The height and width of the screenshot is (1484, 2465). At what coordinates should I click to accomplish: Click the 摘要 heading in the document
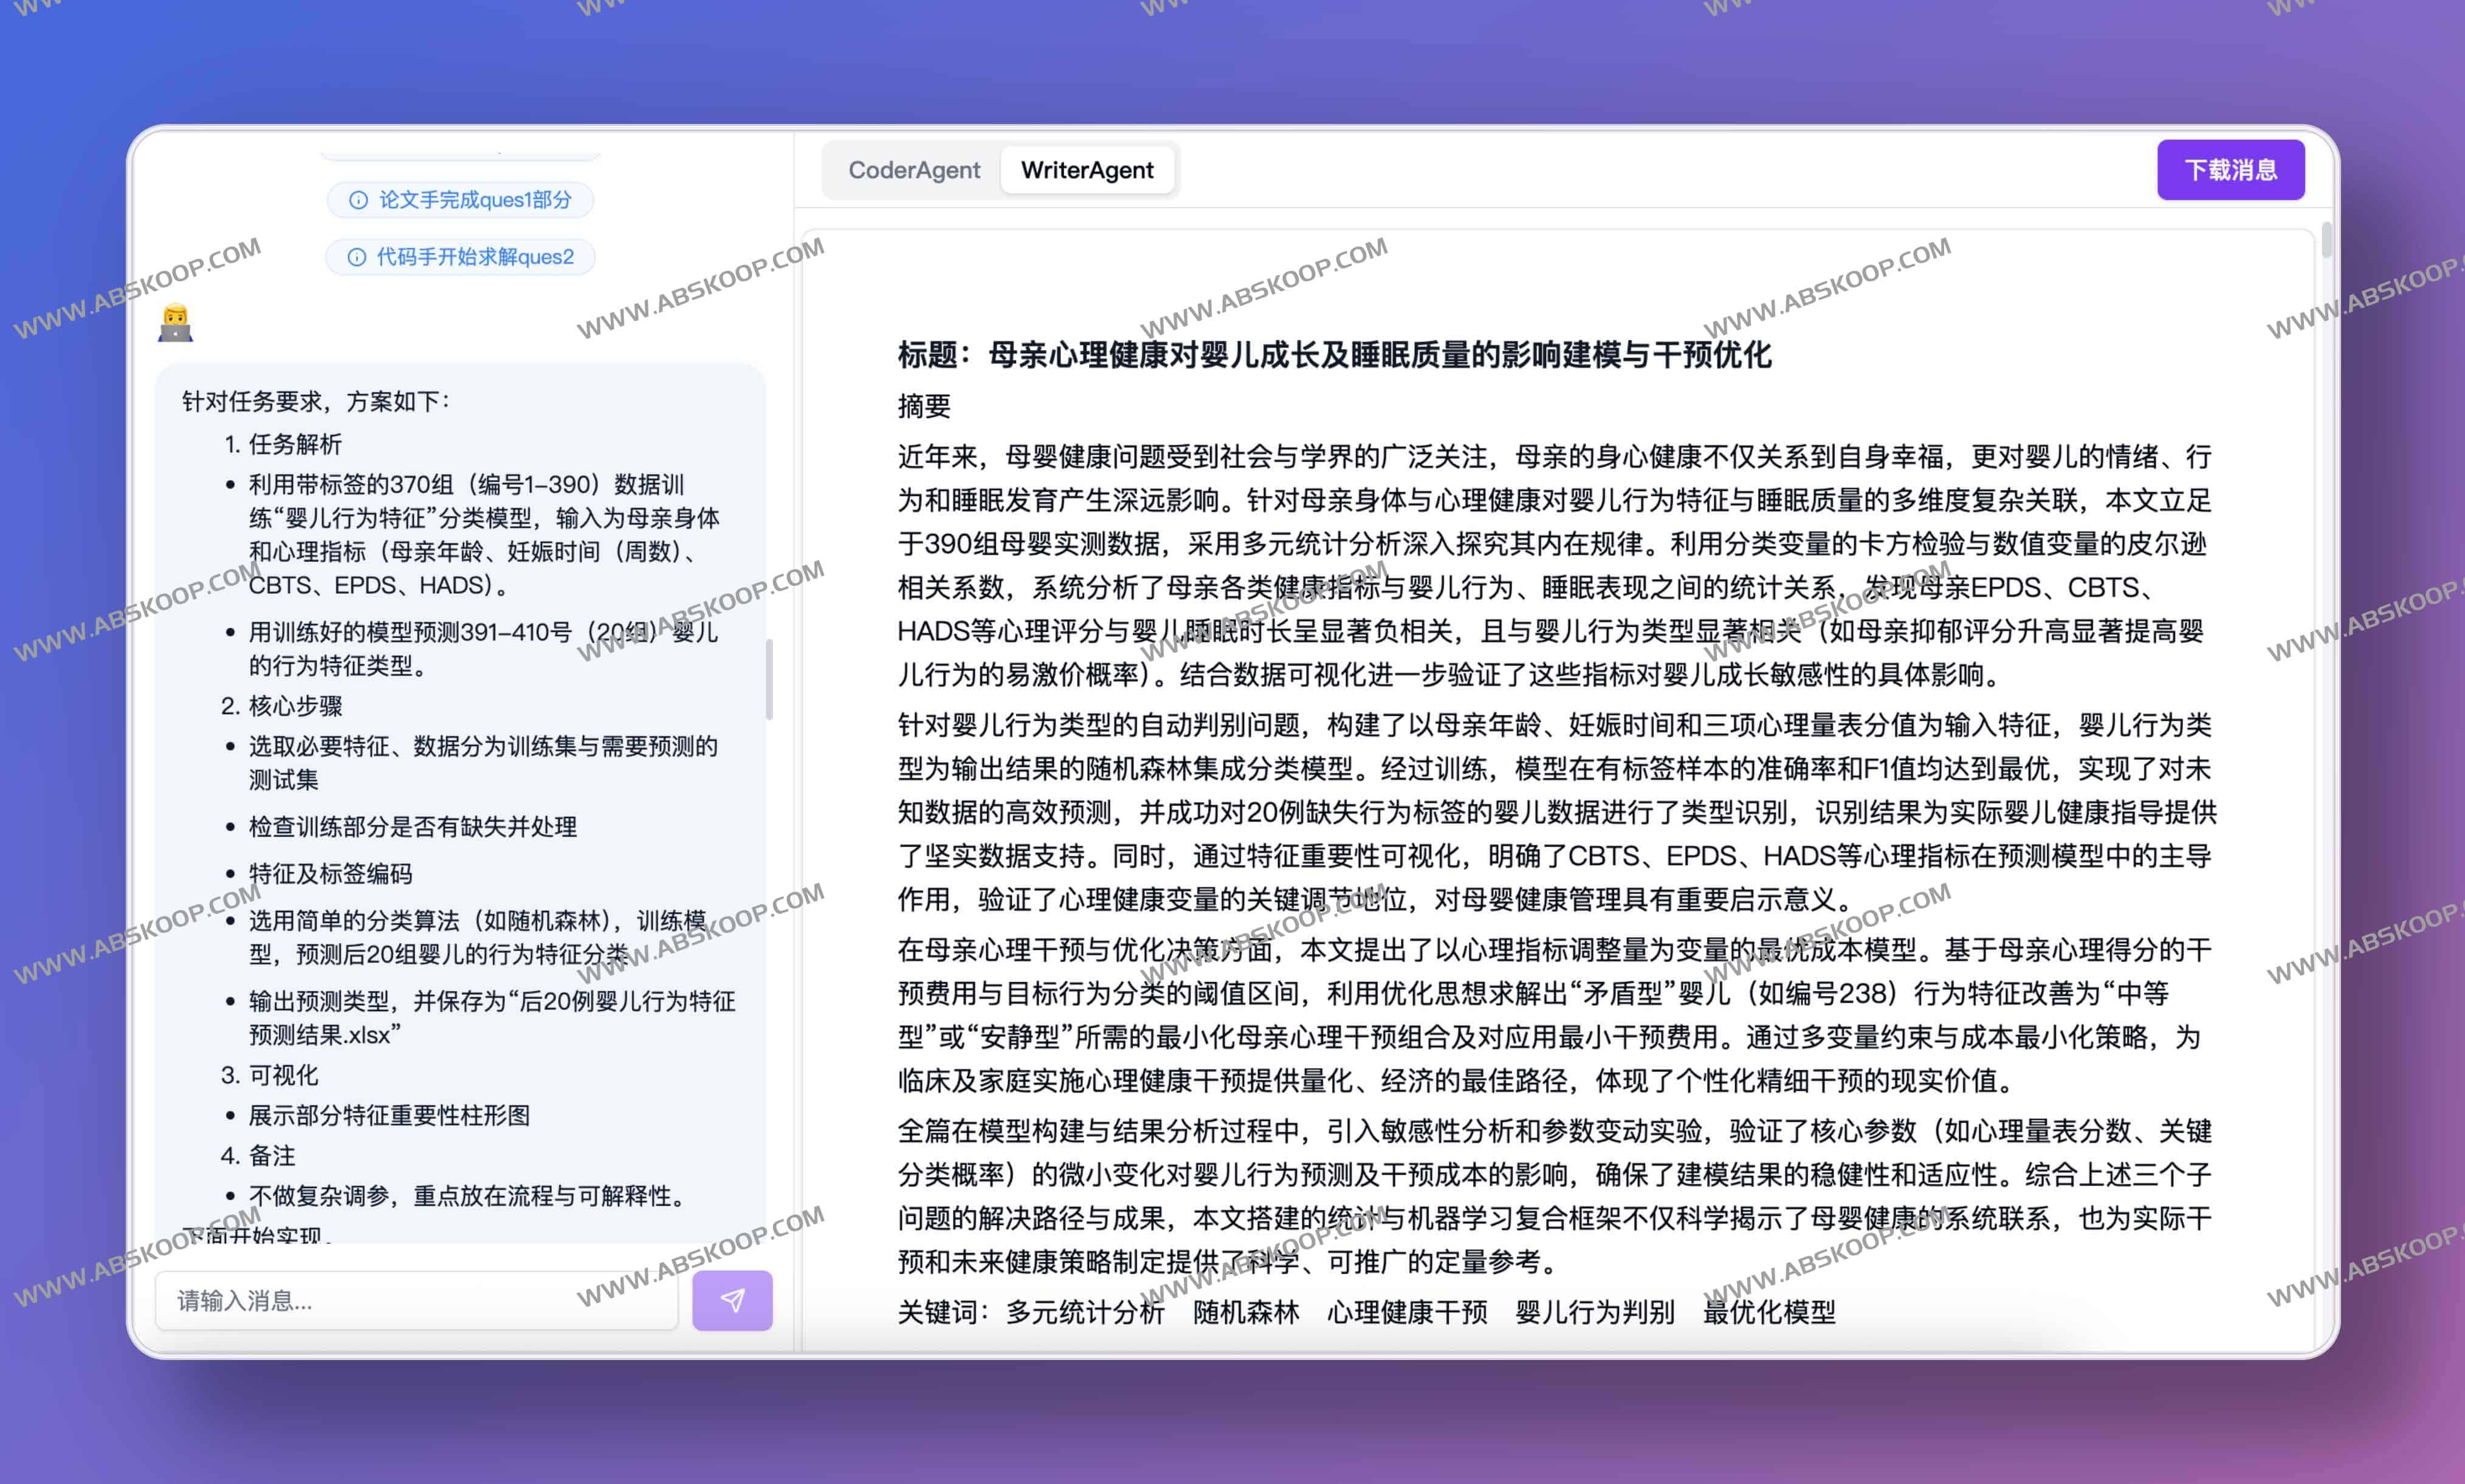(x=924, y=406)
